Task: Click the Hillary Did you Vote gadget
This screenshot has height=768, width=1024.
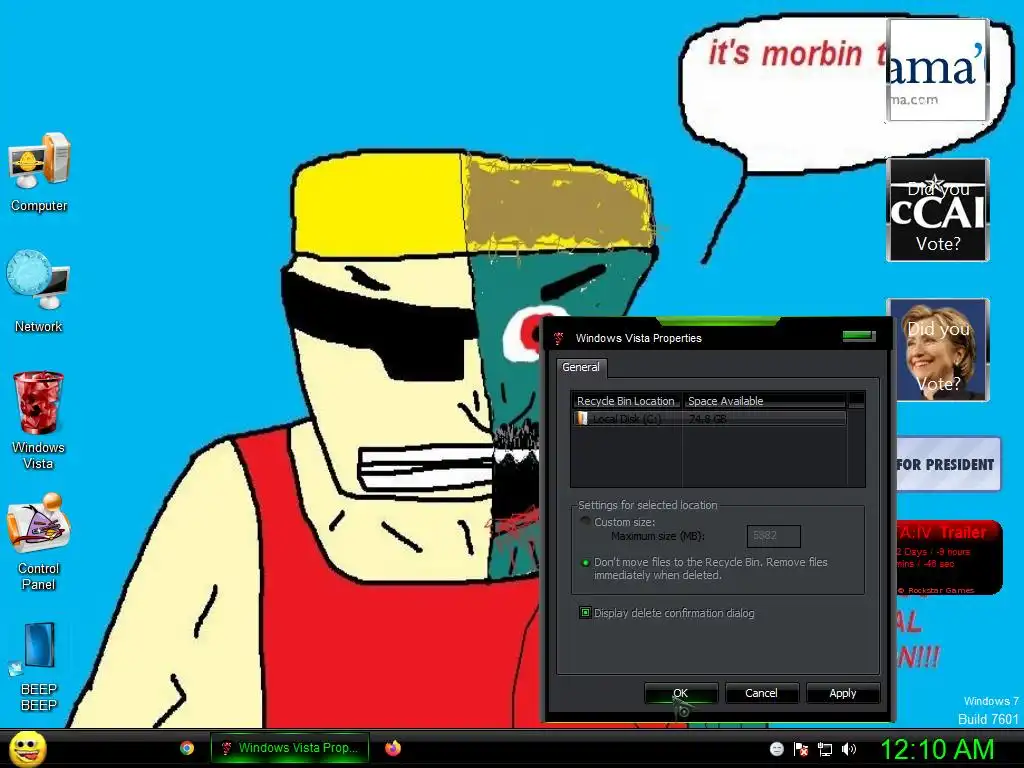Action: coord(938,349)
